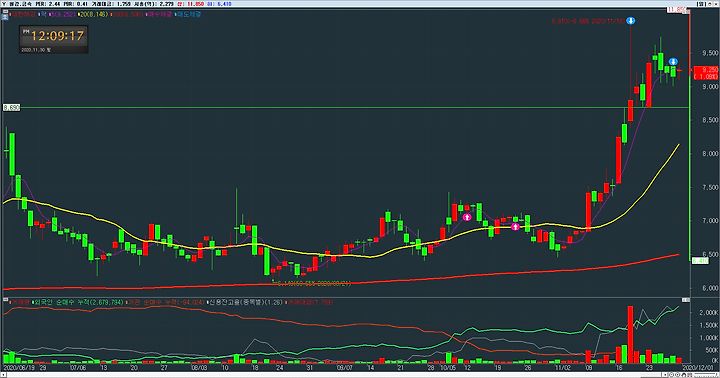The height and width of the screenshot is (378, 720).
Task: Click the 2,000K volume axis label
Action: (709, 312)
